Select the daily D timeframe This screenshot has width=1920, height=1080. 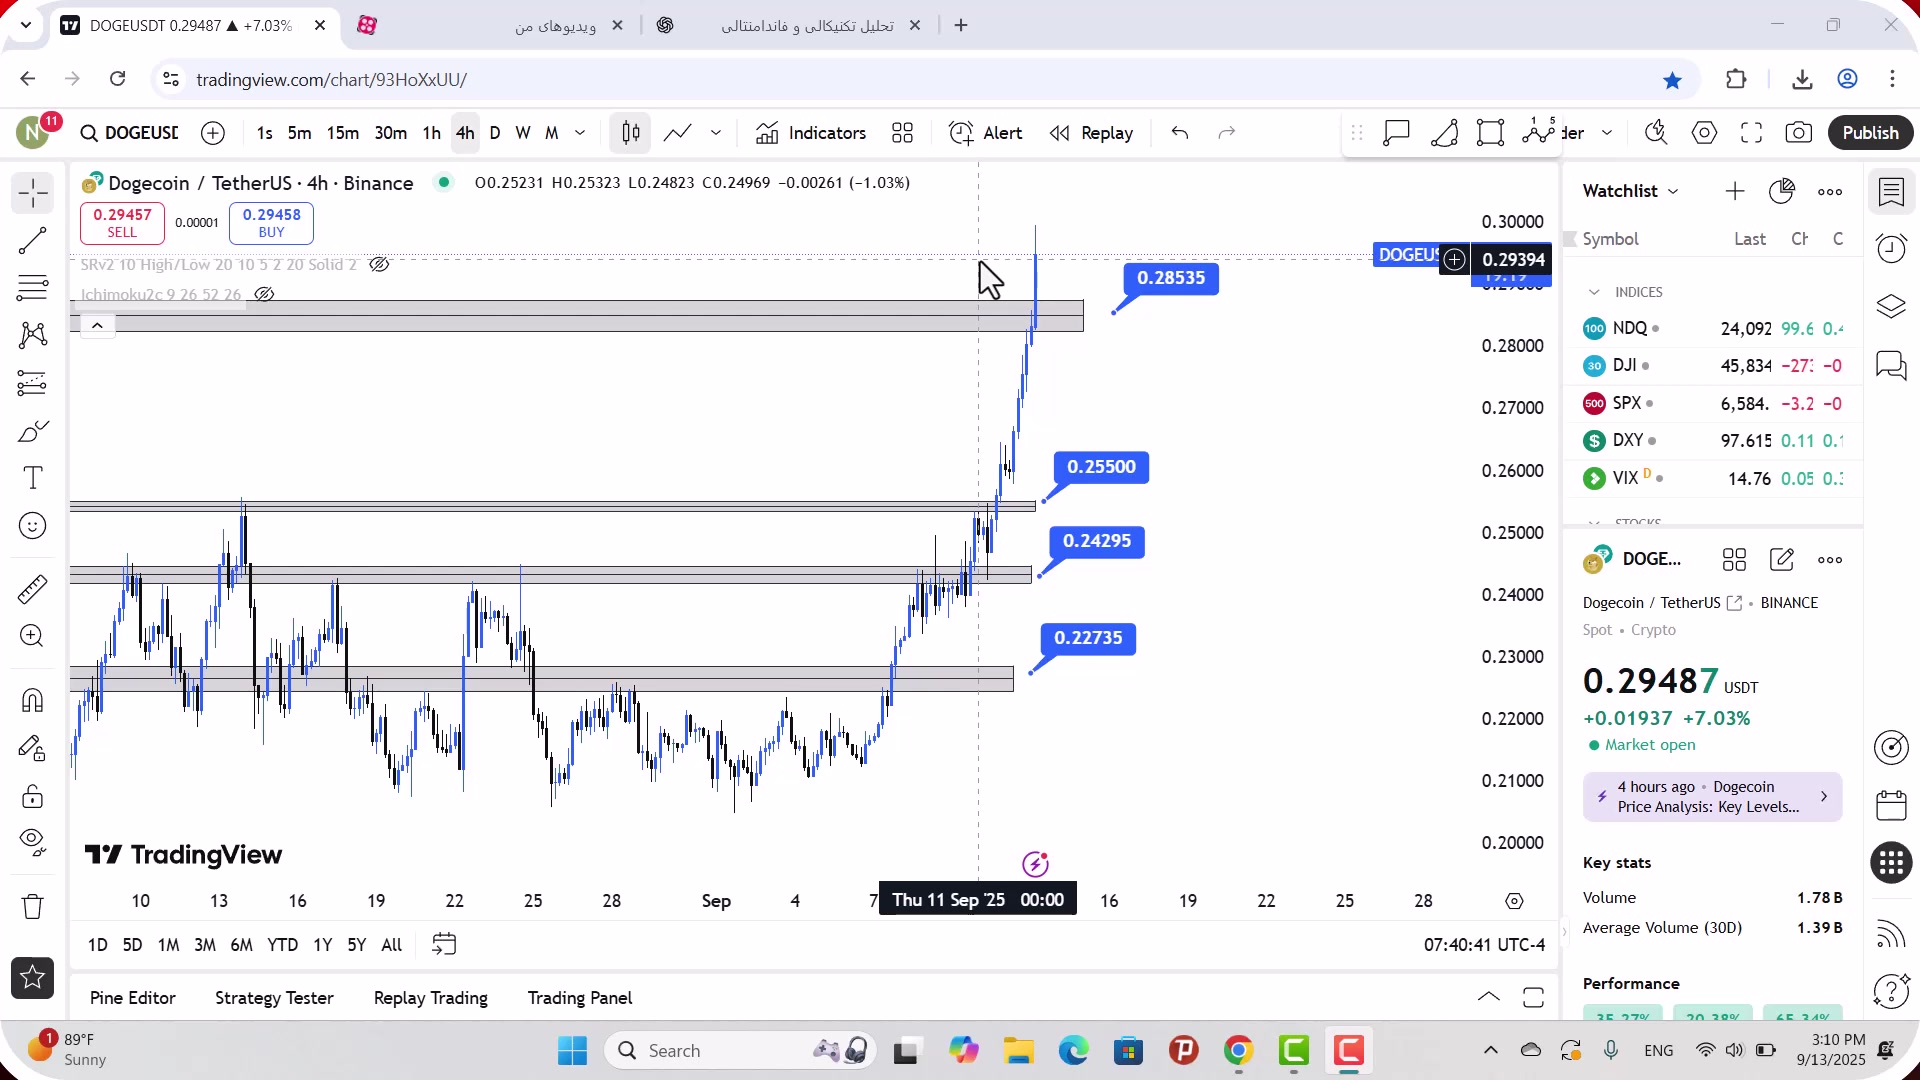pyautogui.click(x=495, y=133)
